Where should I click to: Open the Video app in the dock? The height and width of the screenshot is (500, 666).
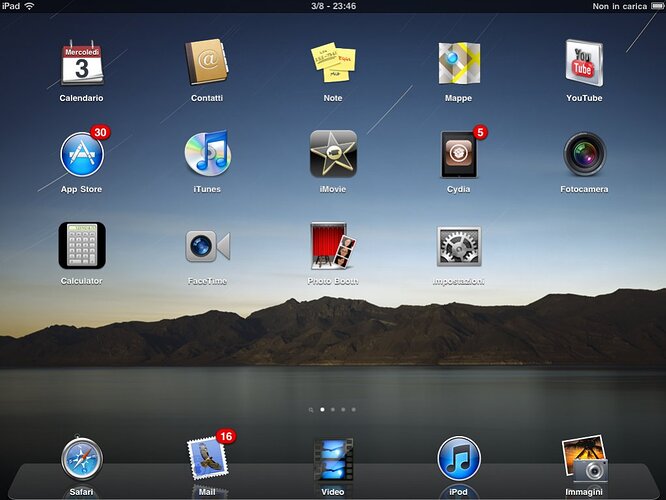point(333,459)
